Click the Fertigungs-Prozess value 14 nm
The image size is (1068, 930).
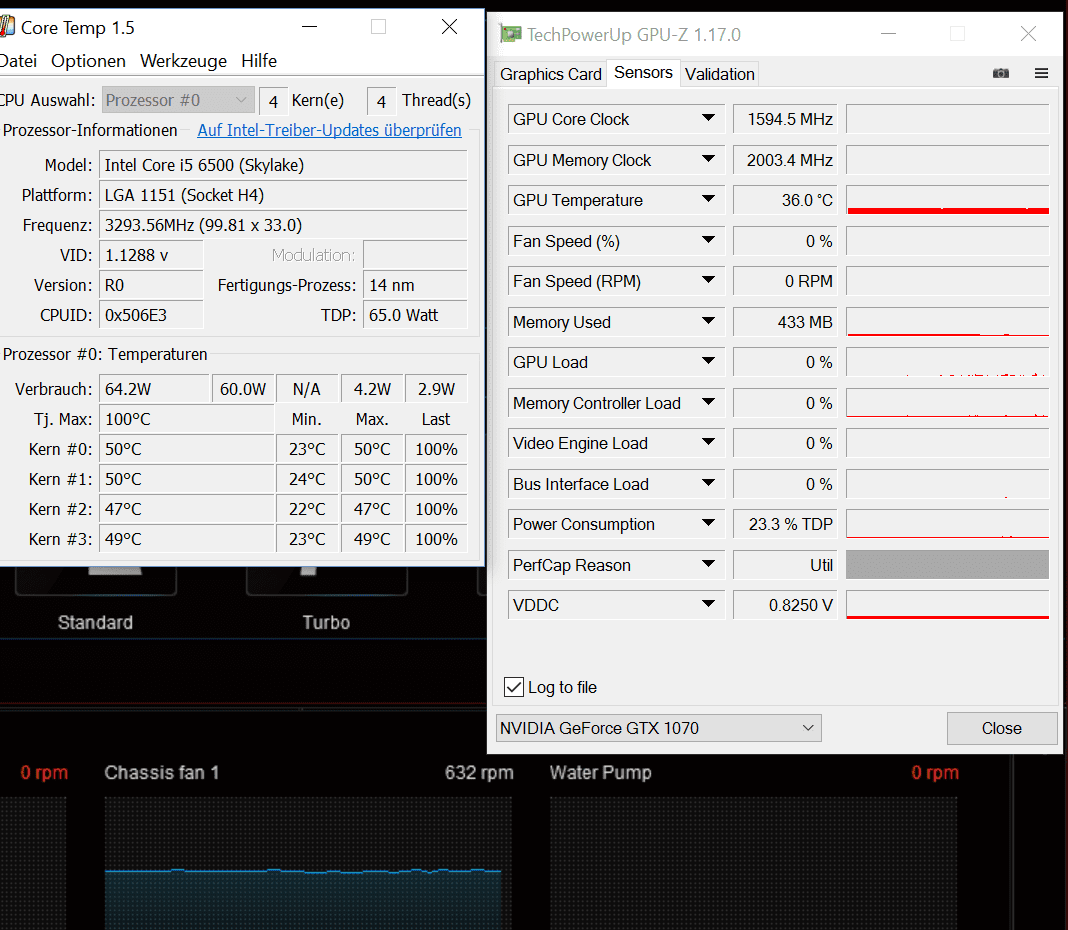point(415,285)
